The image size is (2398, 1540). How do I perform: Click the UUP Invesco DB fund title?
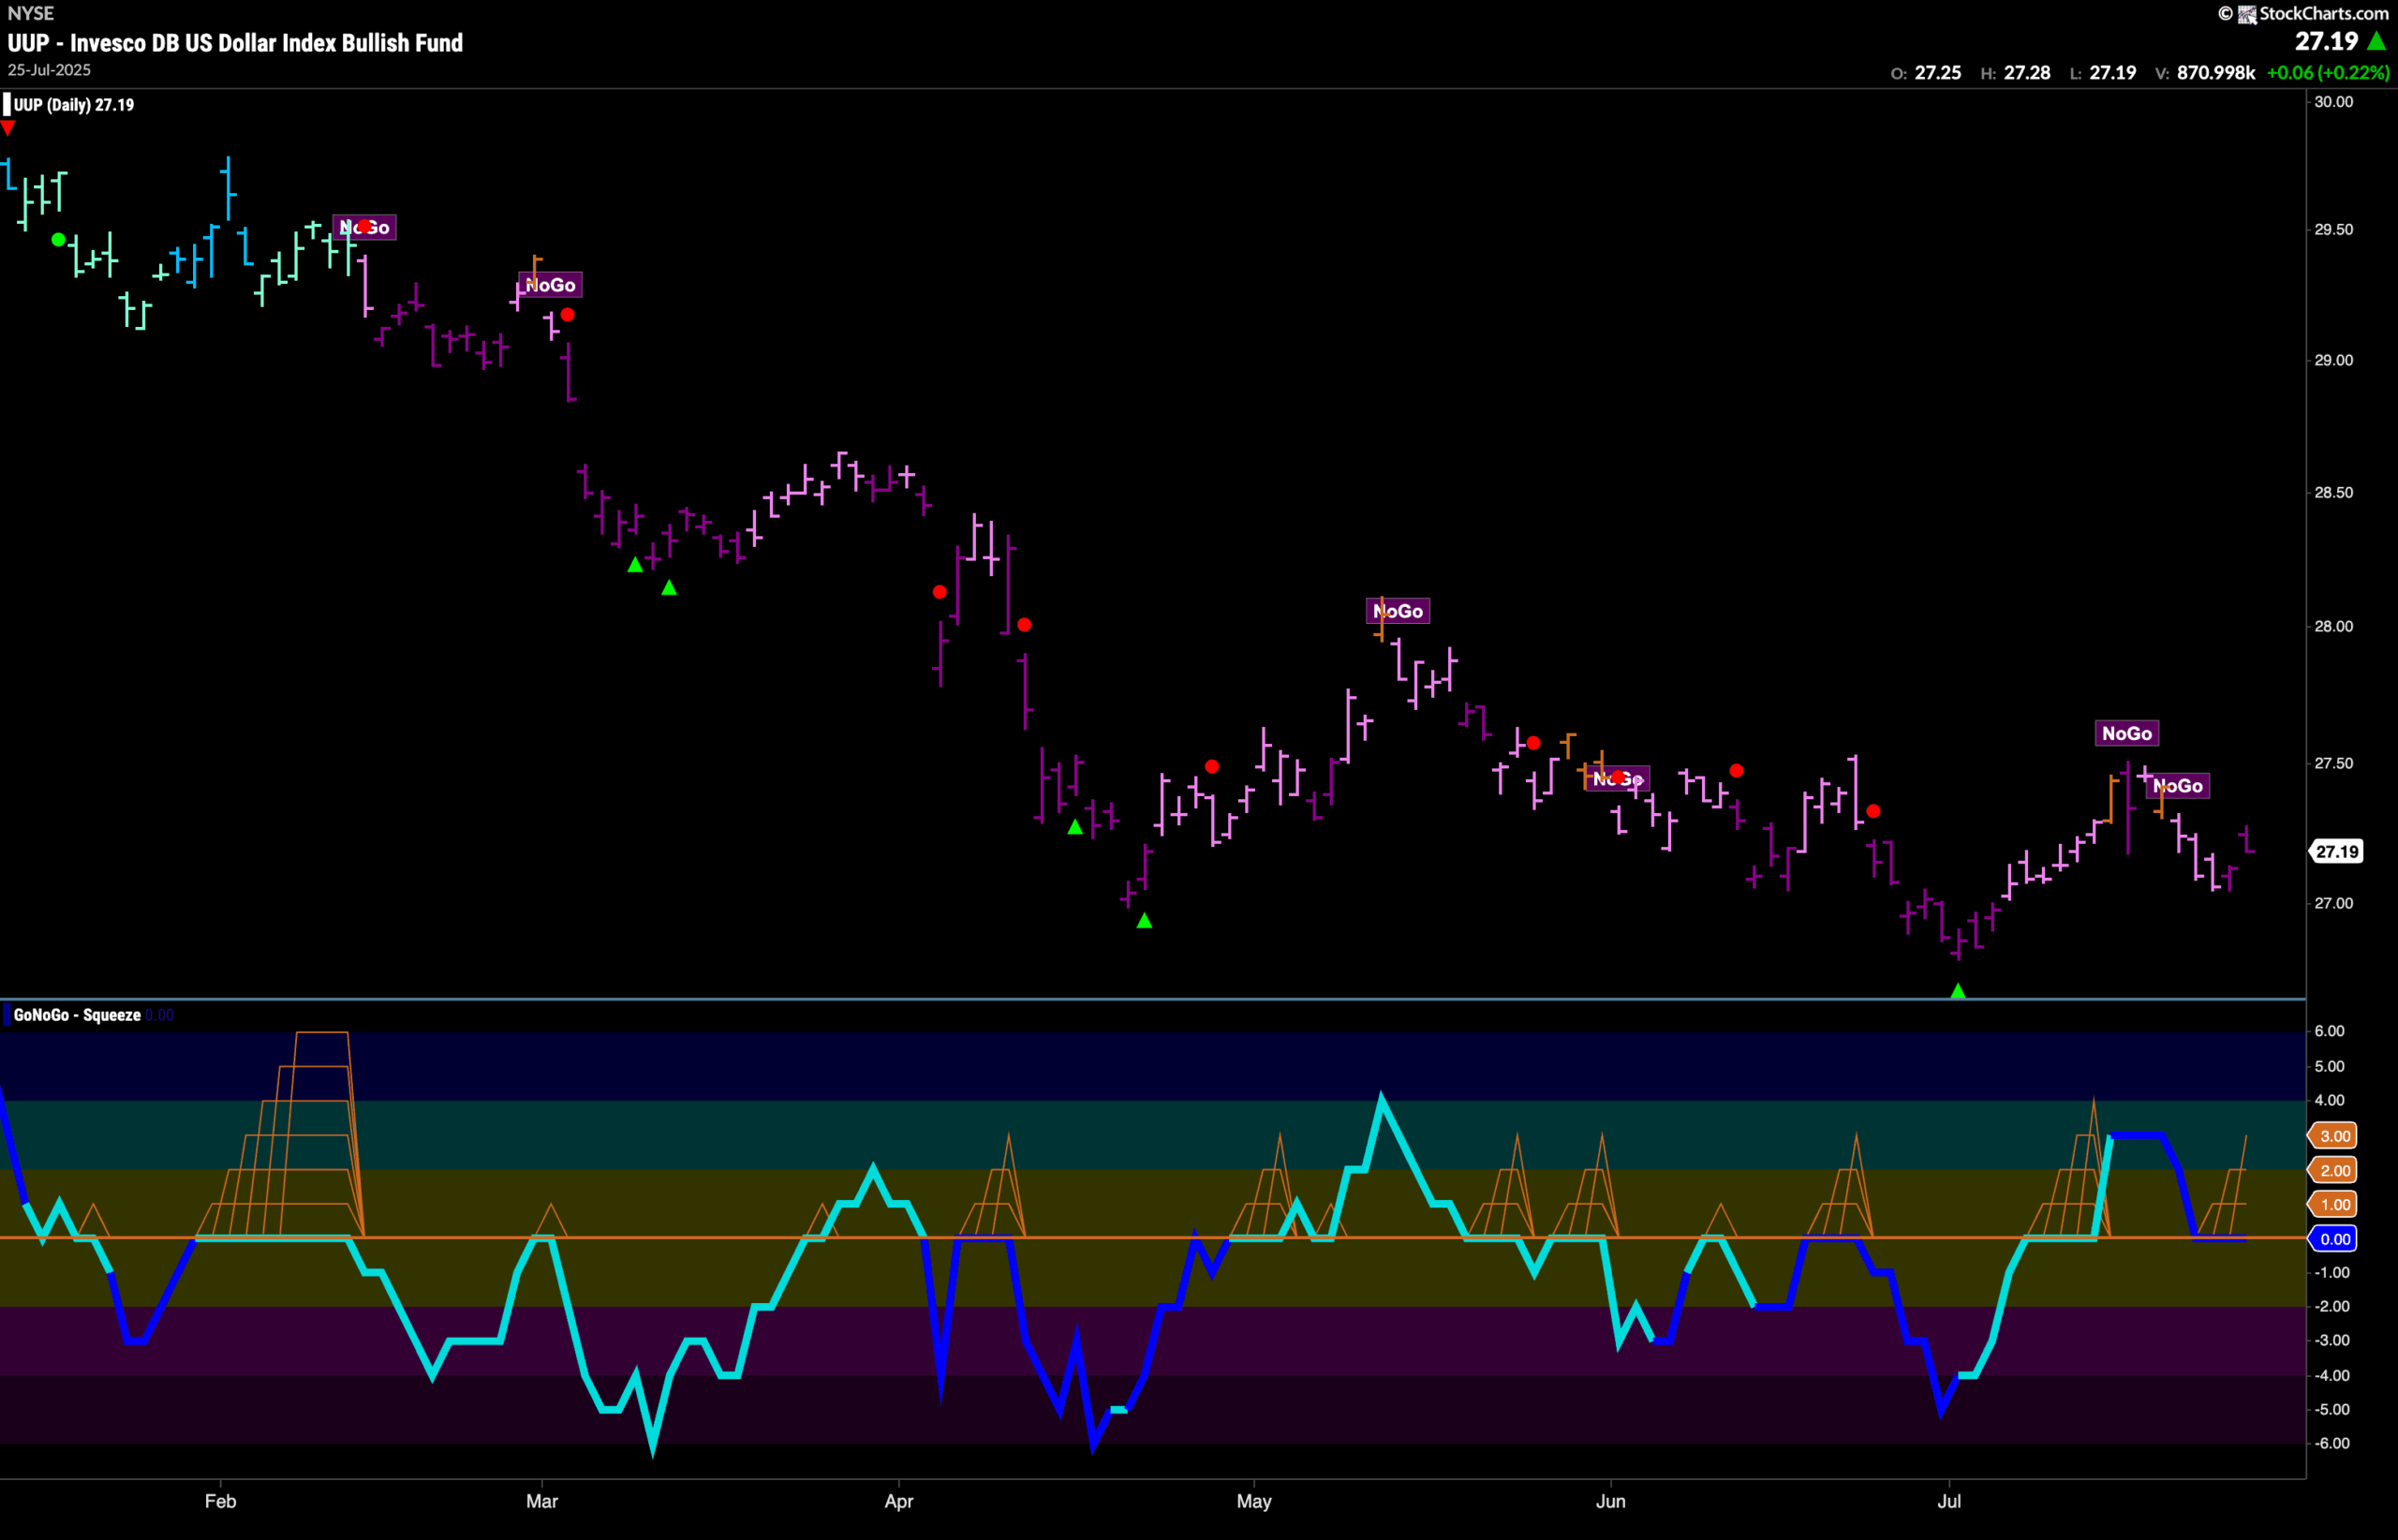235,43
